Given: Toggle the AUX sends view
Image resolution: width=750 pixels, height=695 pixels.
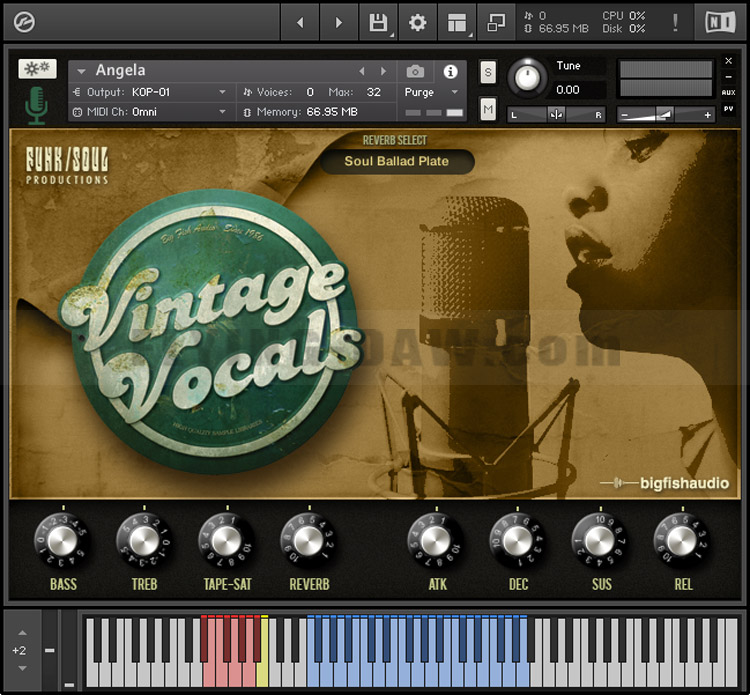Looking at the screenshot, I should (728, 92).
